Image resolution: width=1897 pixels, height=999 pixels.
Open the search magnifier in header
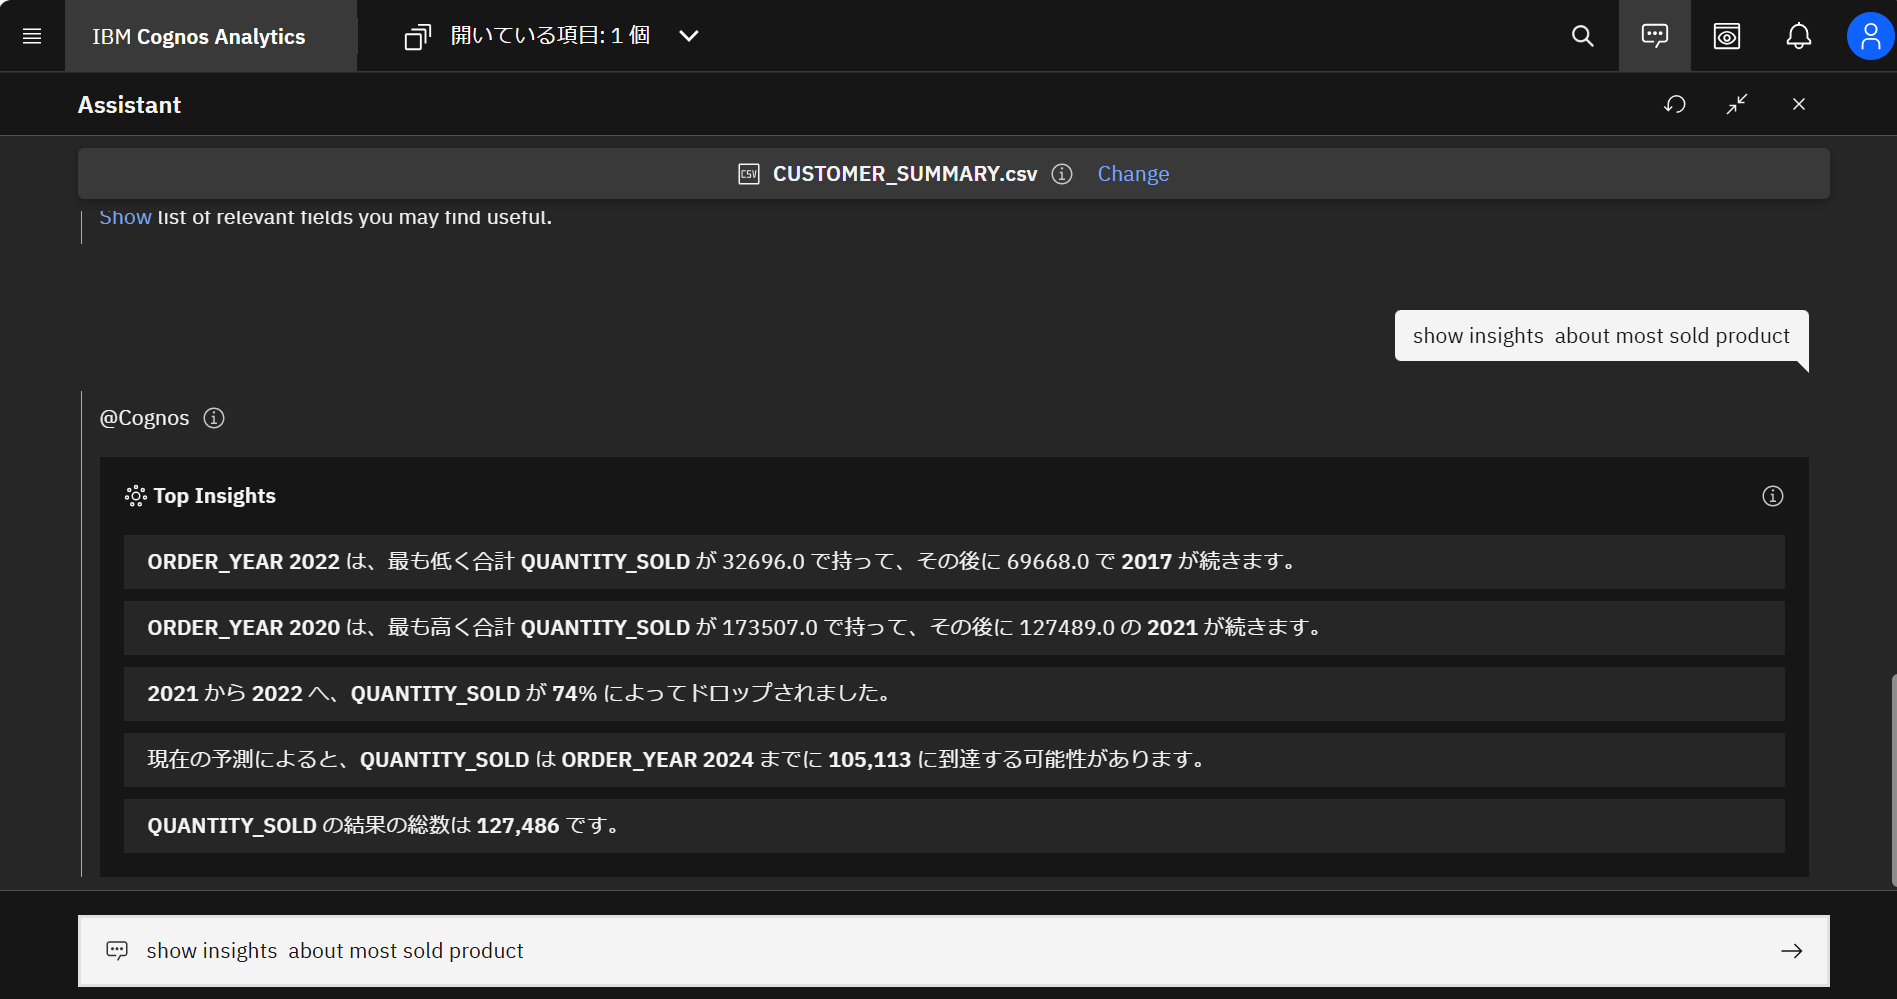(1583, 36)
